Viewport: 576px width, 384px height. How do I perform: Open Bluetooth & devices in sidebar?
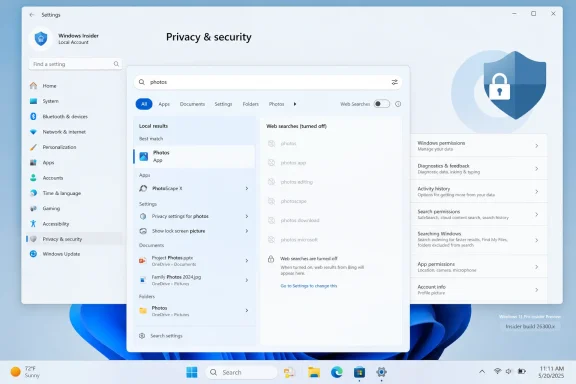click(x=75, y=116)
